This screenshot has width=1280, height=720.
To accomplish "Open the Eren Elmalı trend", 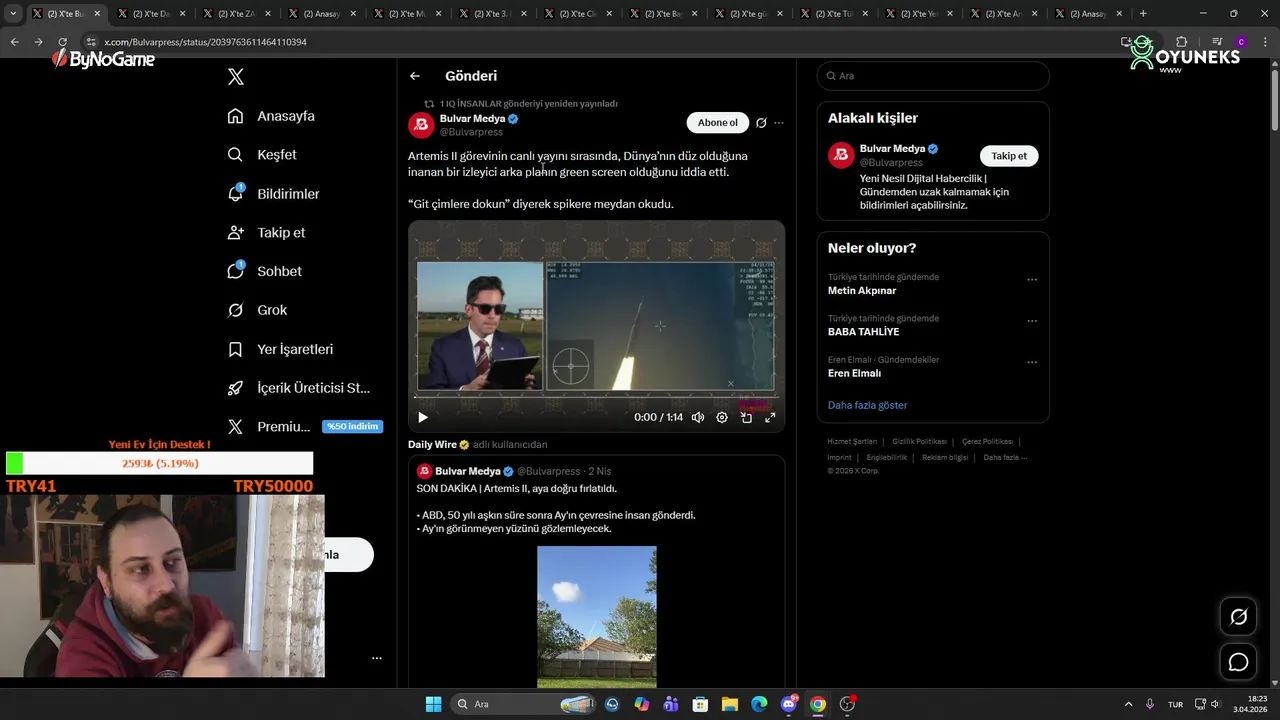I will (x=854, y=373).
